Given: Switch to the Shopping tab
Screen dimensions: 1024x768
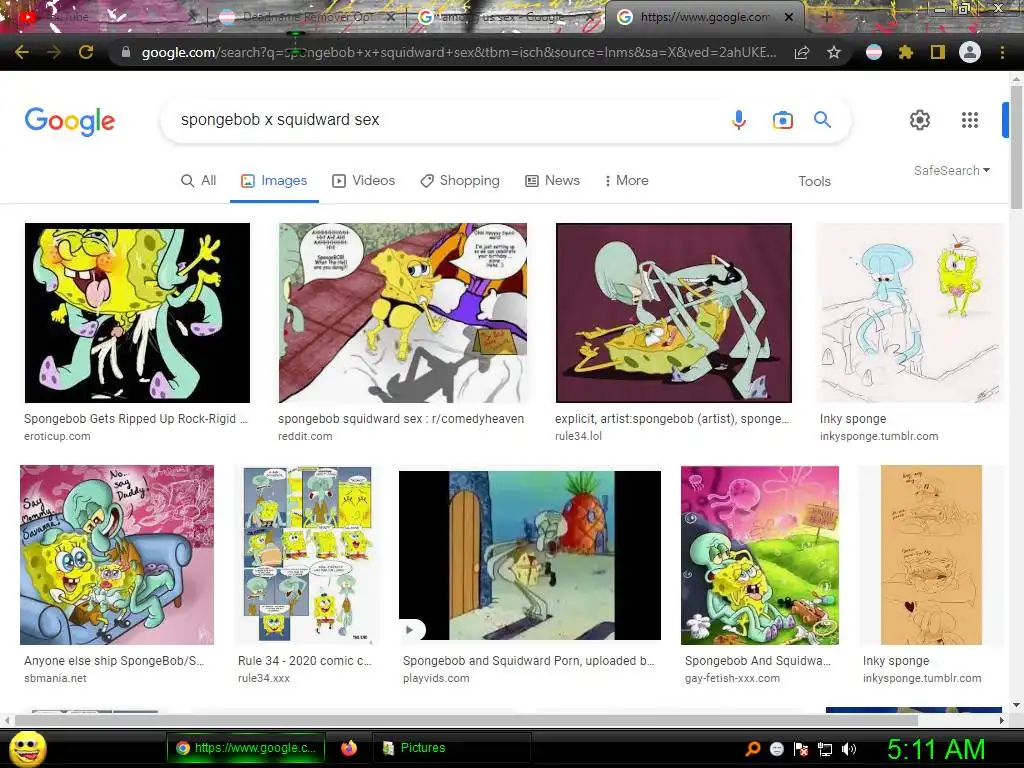Looking at the screenshot, I should pyautogui.click(x=460, y=180).
